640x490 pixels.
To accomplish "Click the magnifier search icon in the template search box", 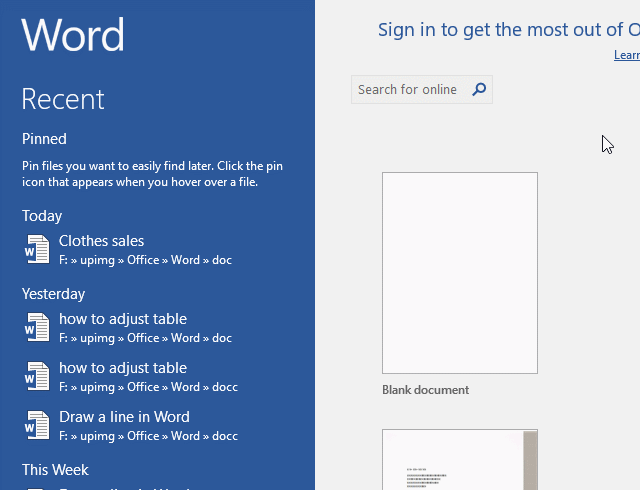I will pos(479,89).
